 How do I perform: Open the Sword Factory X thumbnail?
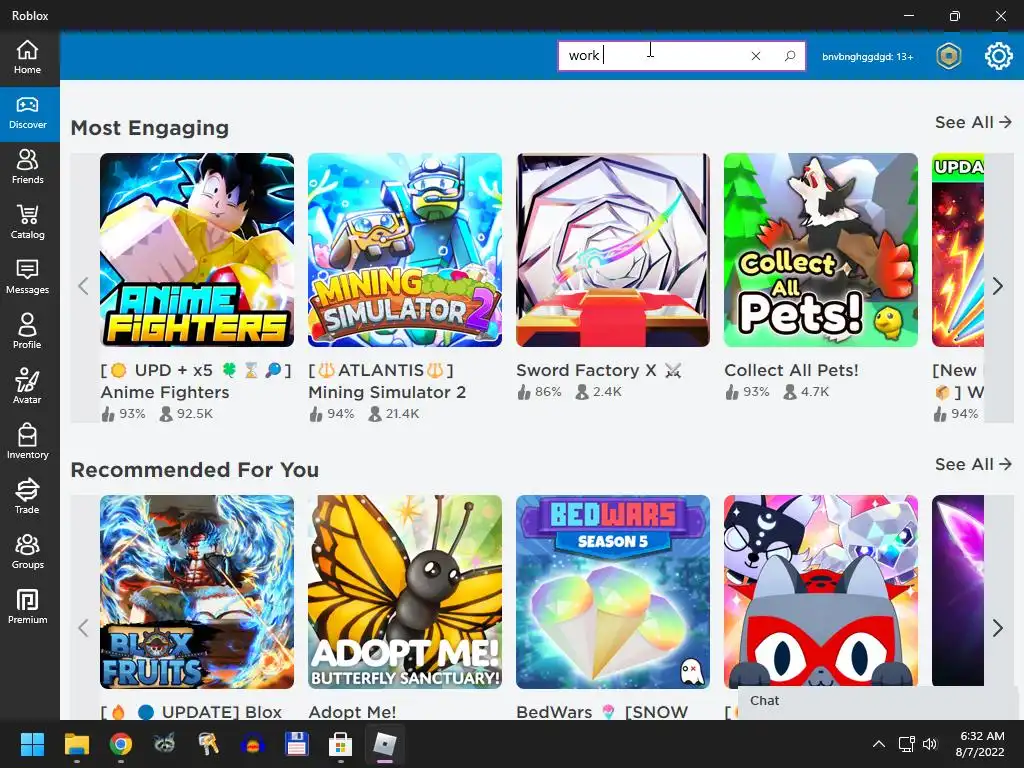click(x=613, y=250)
